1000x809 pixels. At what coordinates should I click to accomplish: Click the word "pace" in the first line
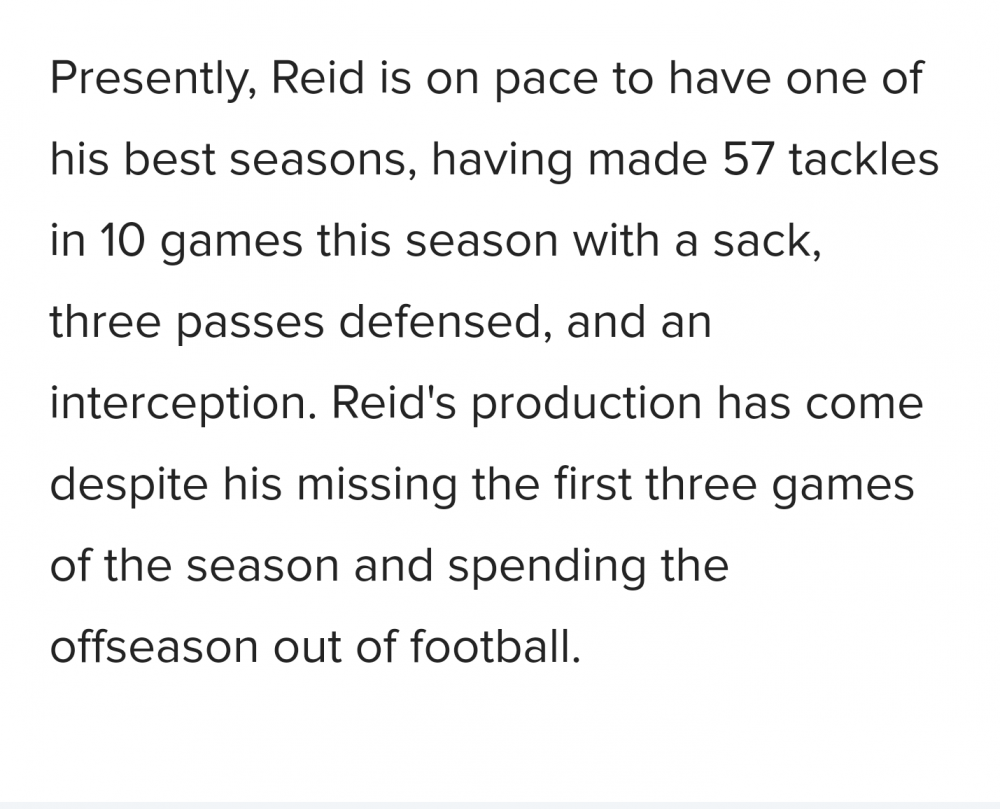pyautogui.click(x=547, y=82)
